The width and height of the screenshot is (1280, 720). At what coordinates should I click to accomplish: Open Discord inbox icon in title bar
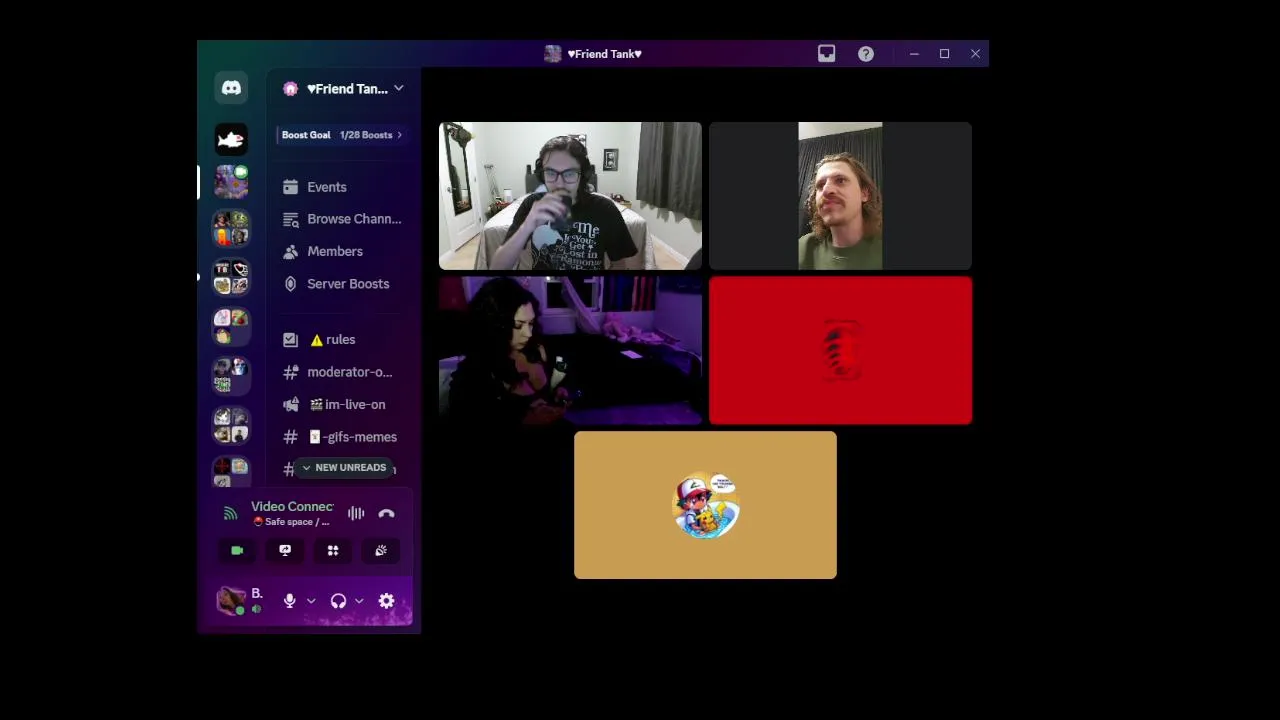tap(826, 54)
